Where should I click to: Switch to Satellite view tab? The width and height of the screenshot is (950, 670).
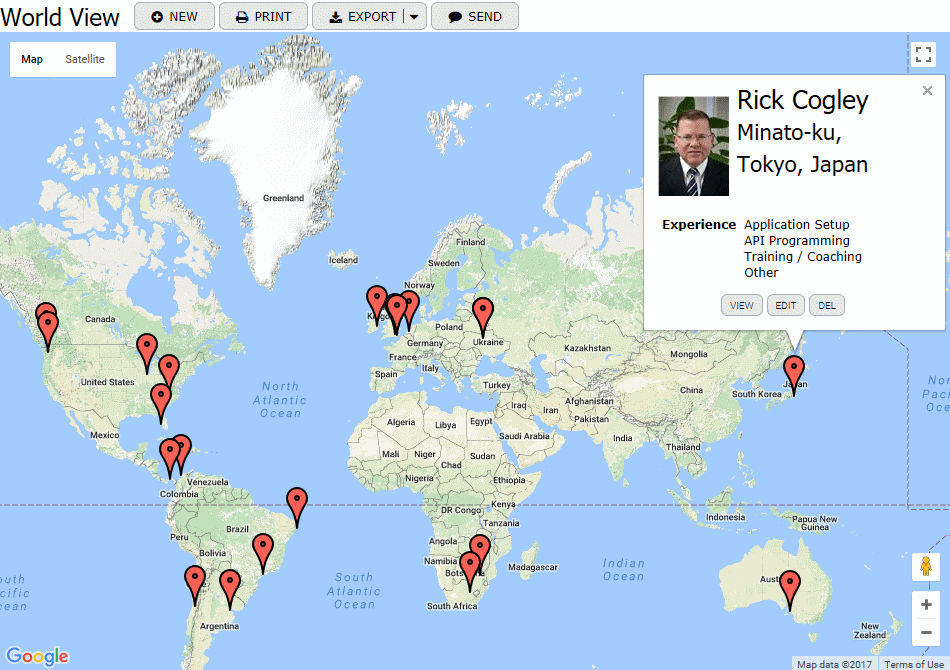pyautogui.click(x=85, y=59)
